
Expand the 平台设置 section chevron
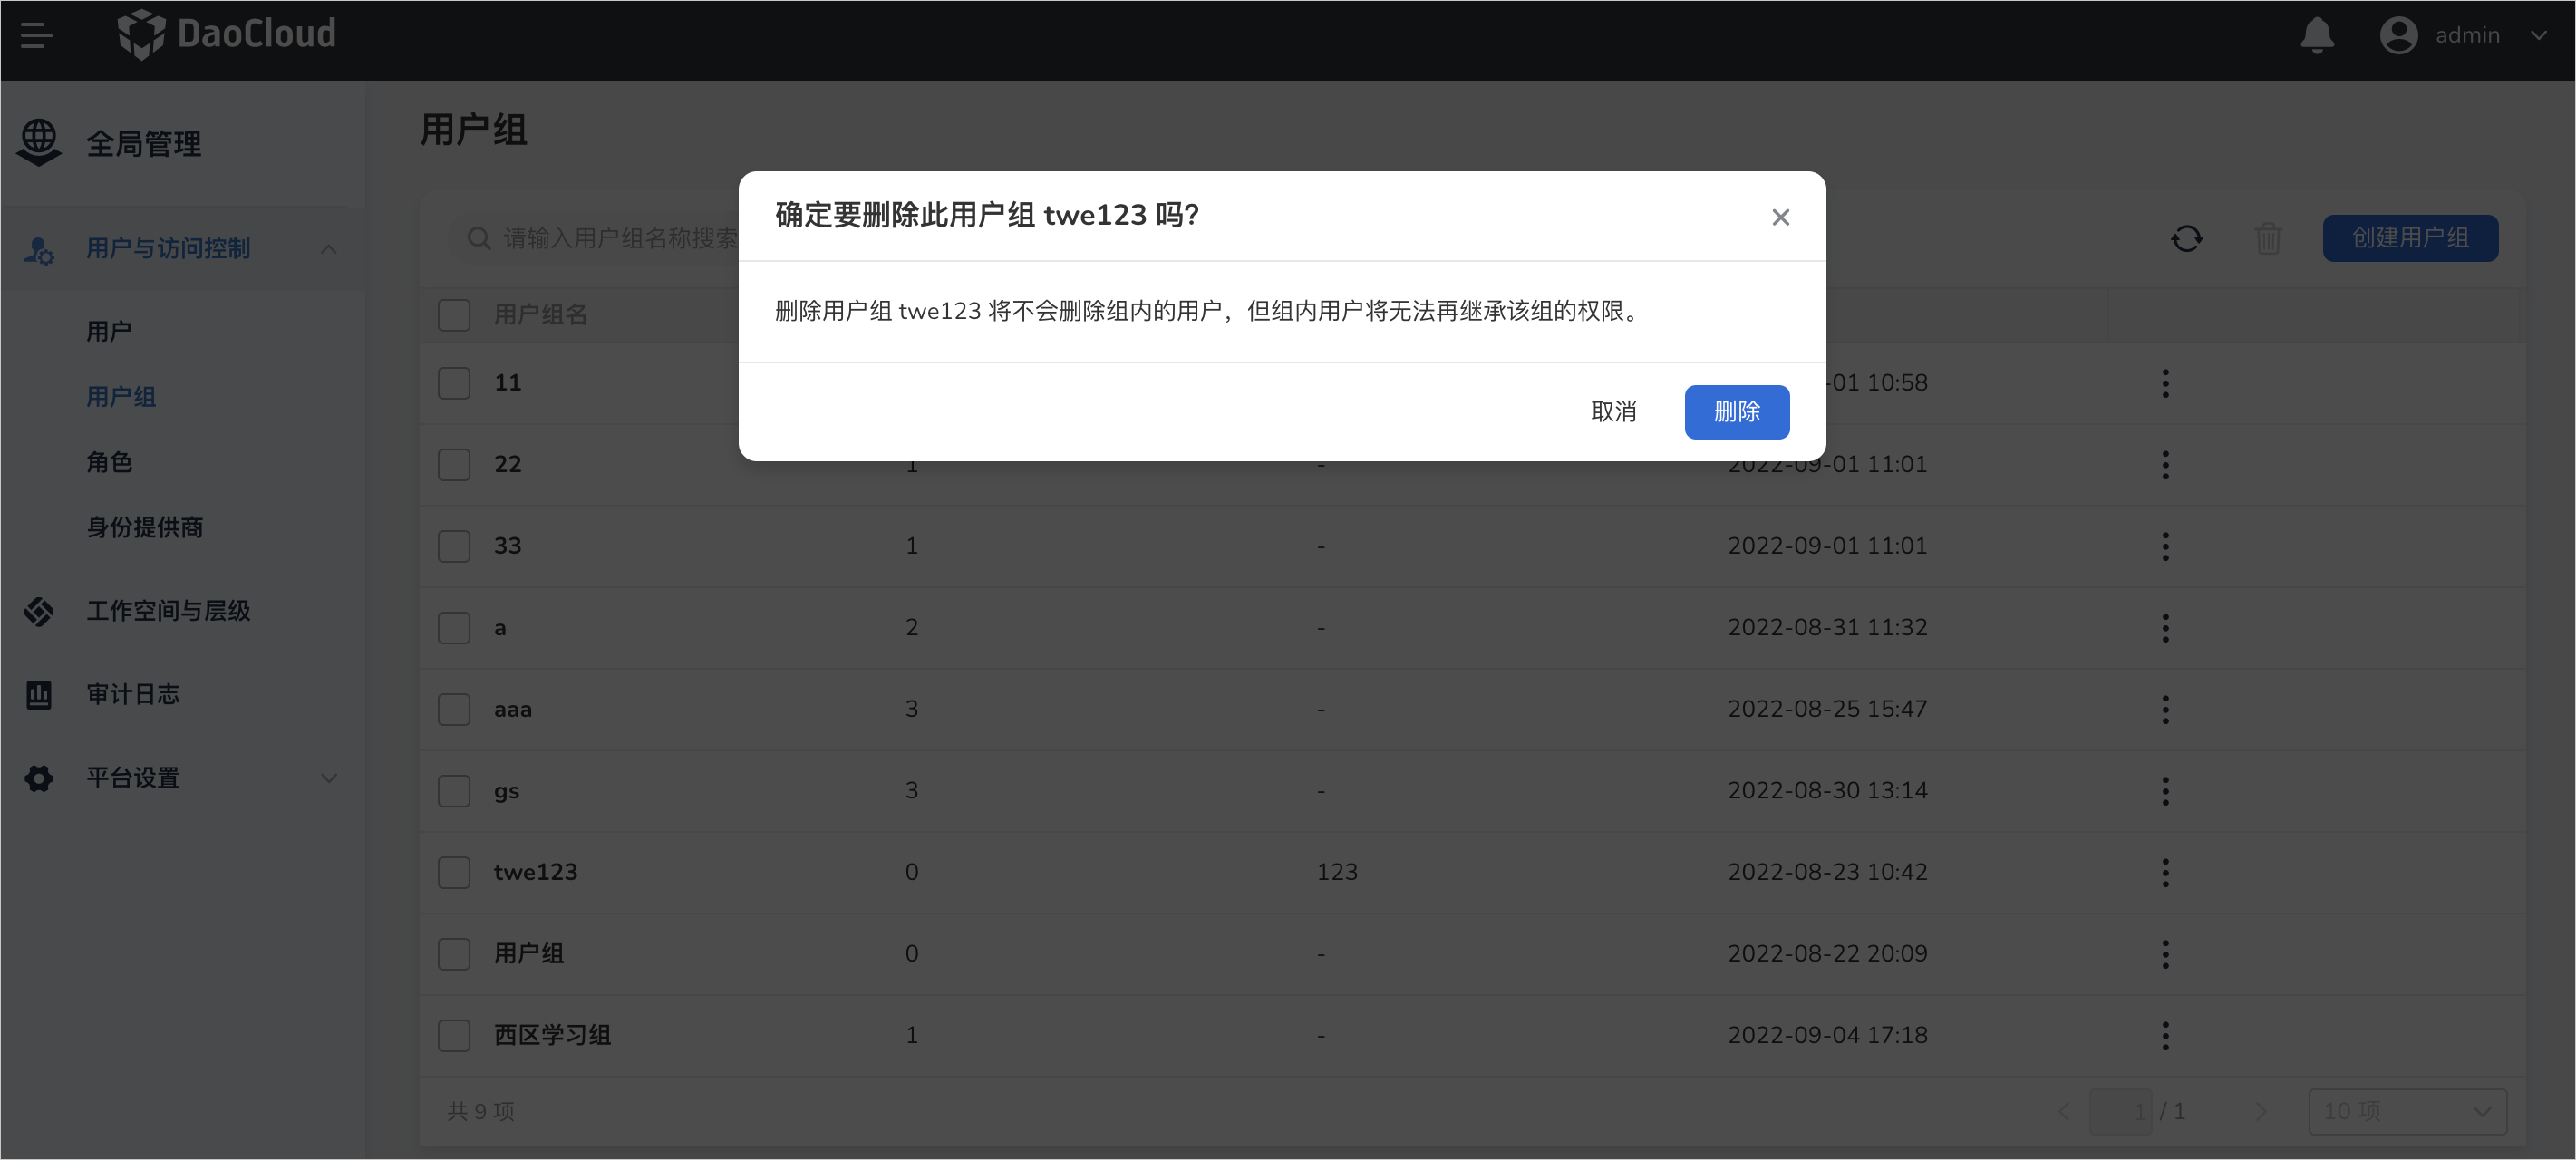(x=329, y=778)
